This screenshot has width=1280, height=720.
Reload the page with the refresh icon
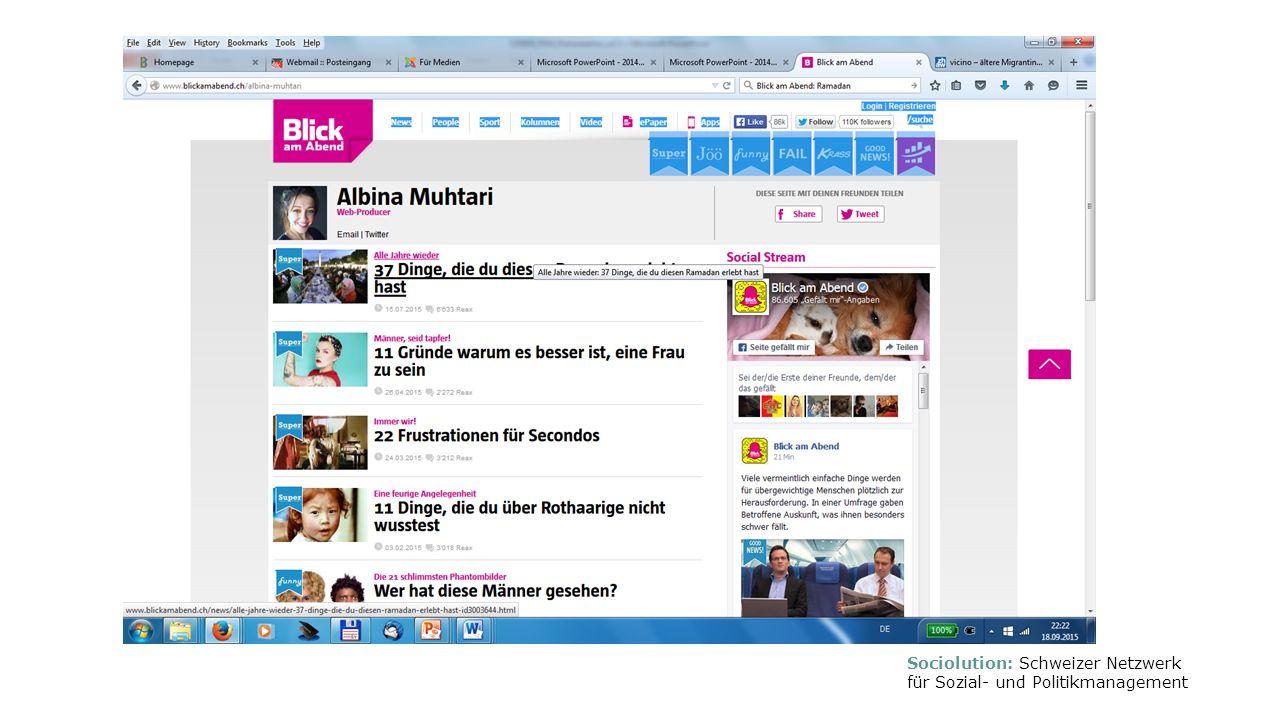[727, 86]
